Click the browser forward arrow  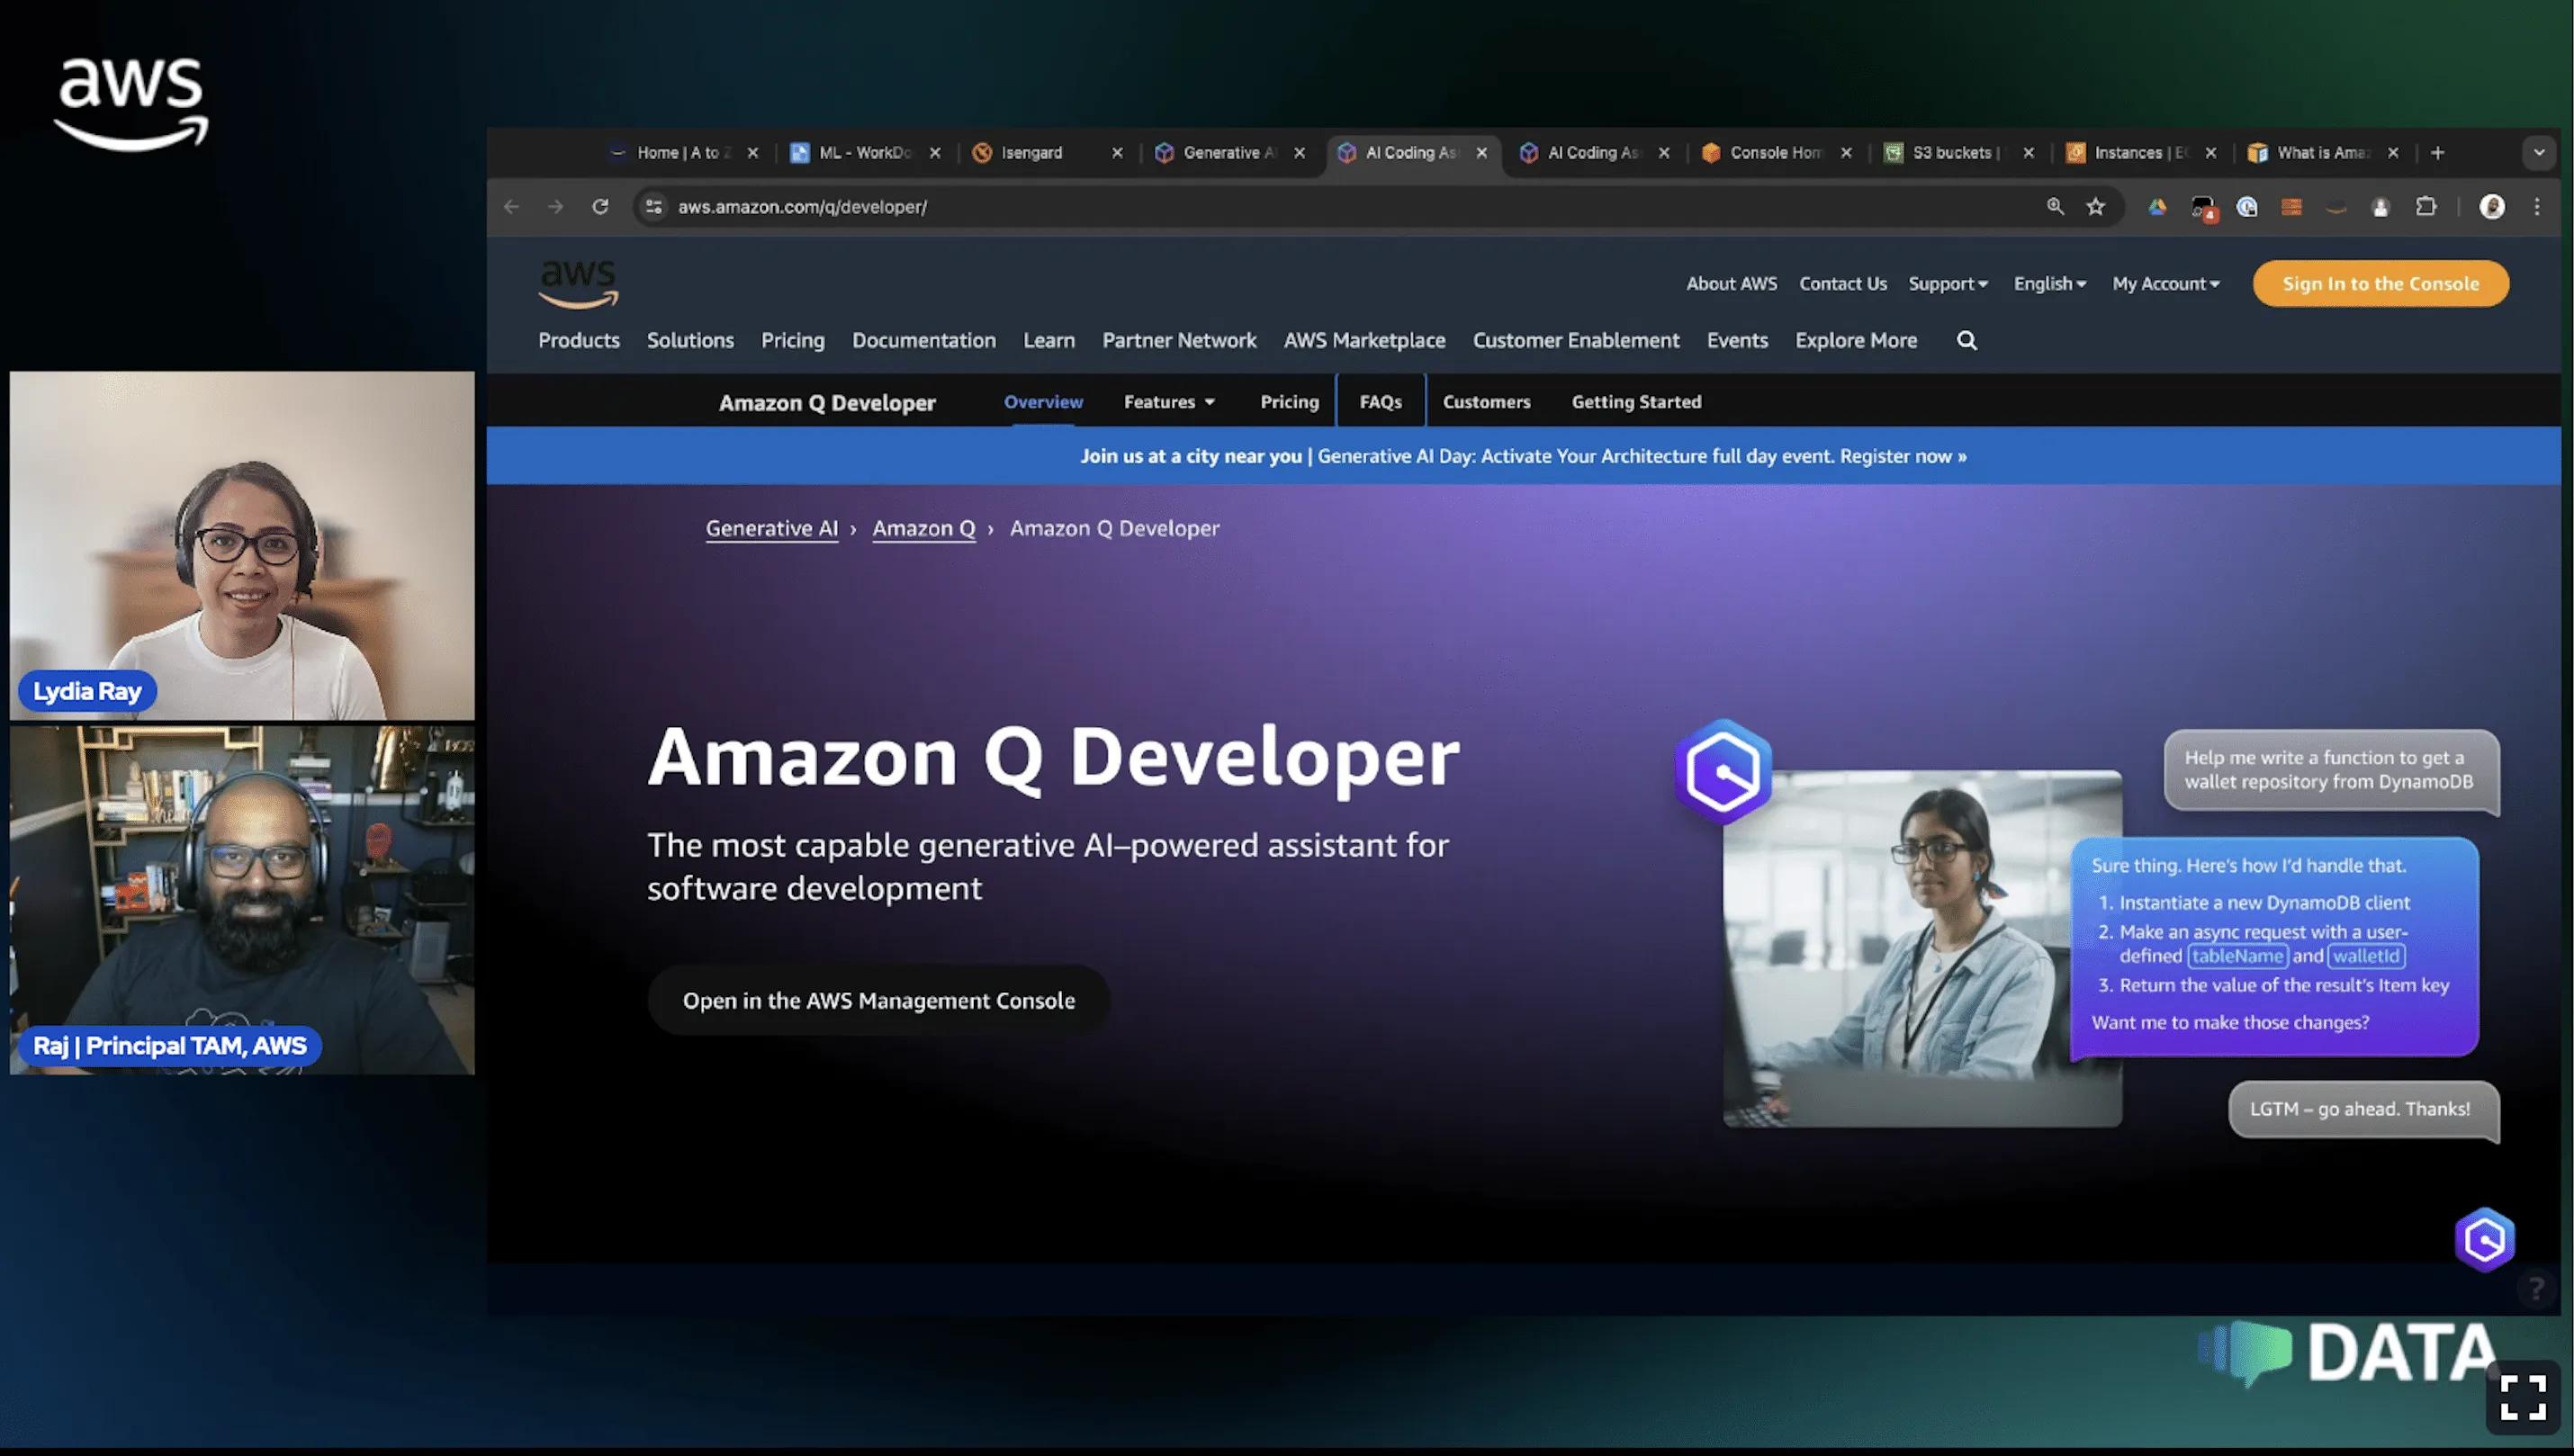coord(555,207)
